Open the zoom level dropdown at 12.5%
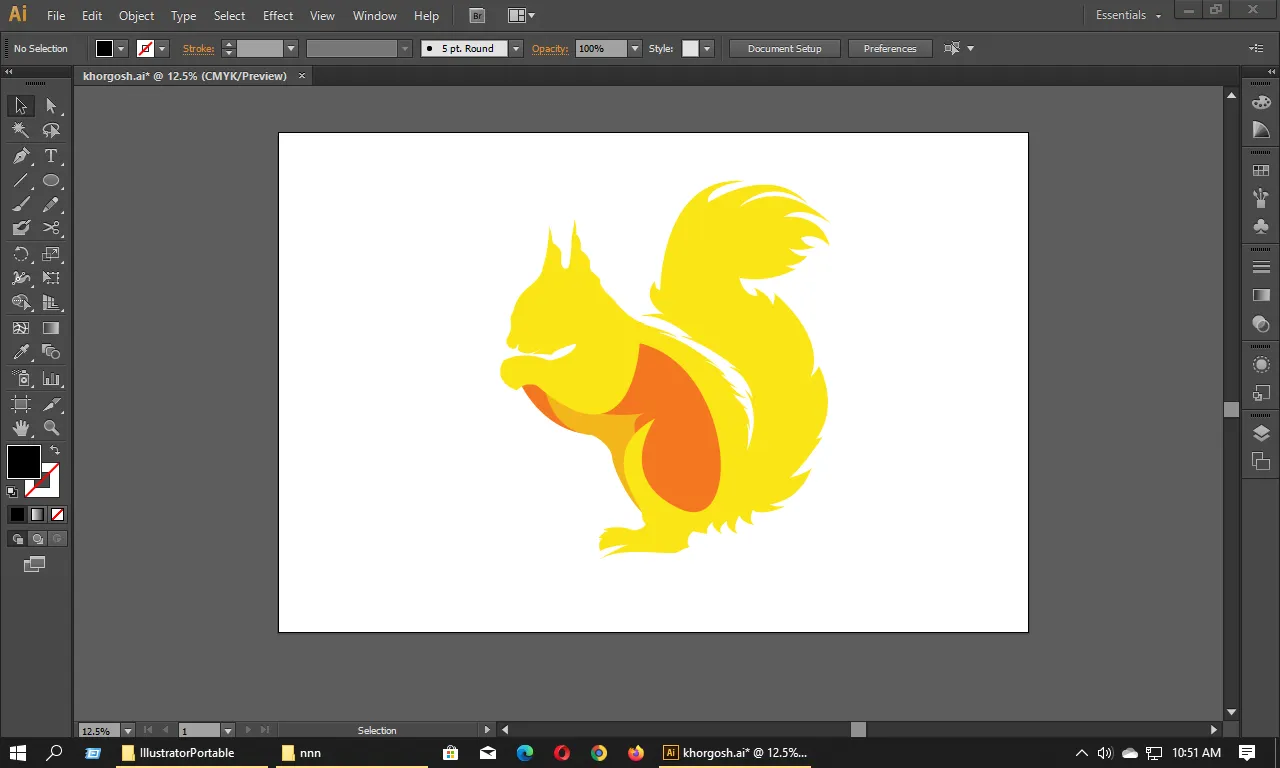1280x768 pixels. click(x=128, y=731)
